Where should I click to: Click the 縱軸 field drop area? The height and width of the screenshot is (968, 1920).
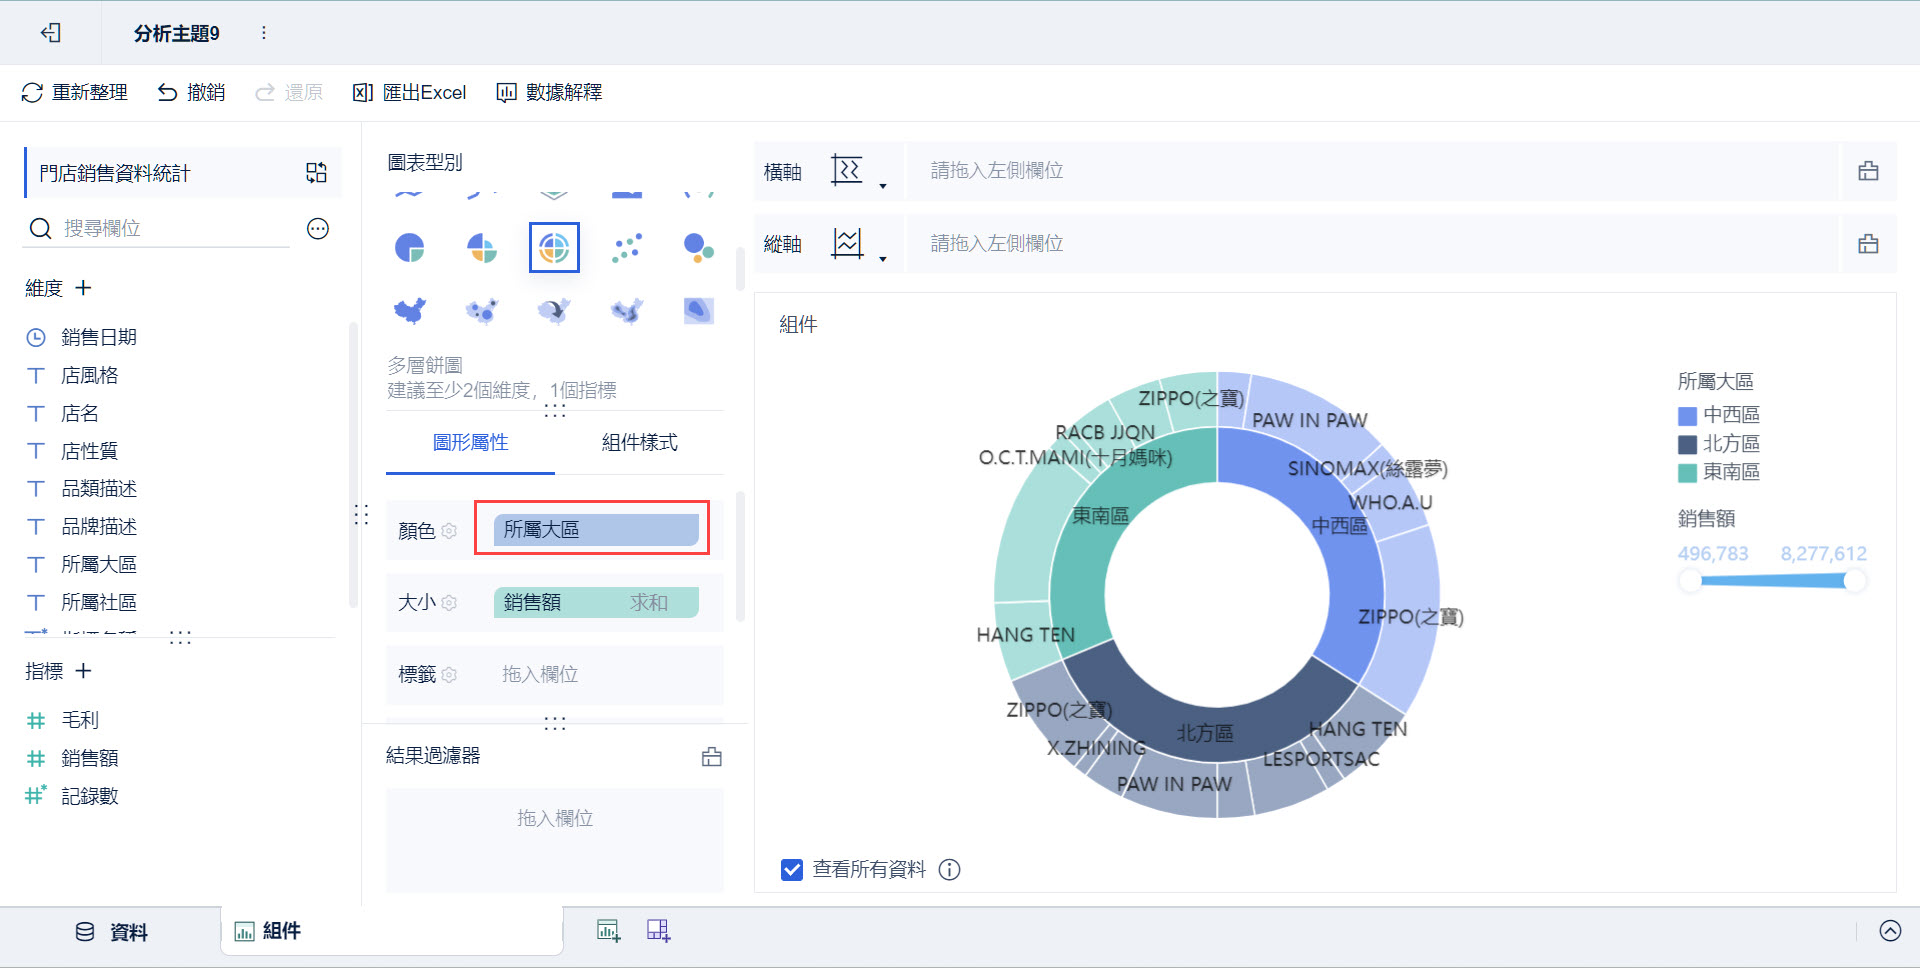(1371, 244)
